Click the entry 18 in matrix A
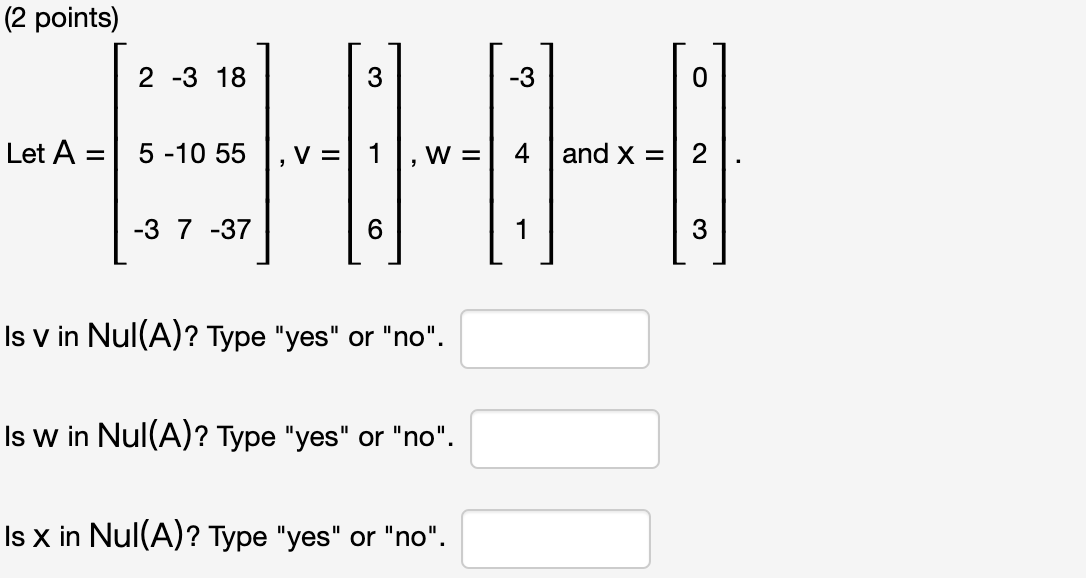Viewport: 1086px width, 578px height. (x=230, y=76)
